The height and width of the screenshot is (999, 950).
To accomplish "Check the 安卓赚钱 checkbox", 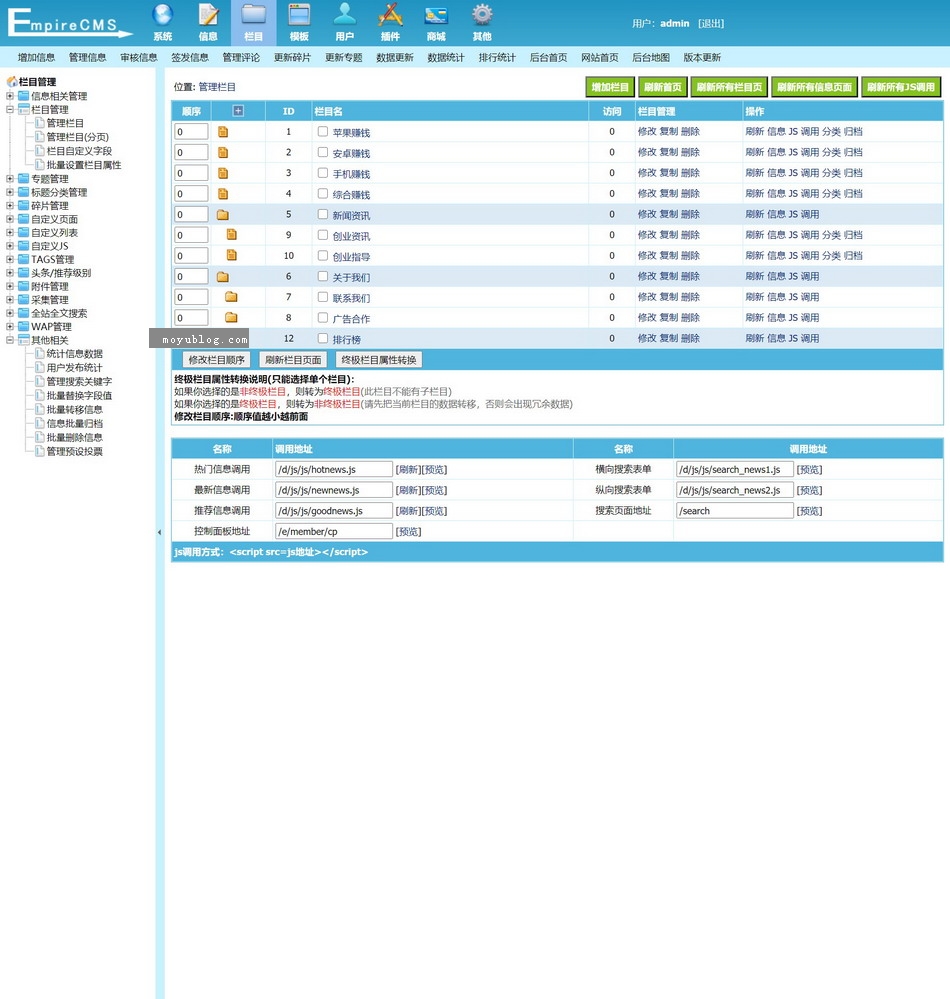I will [x=323, y=152].
